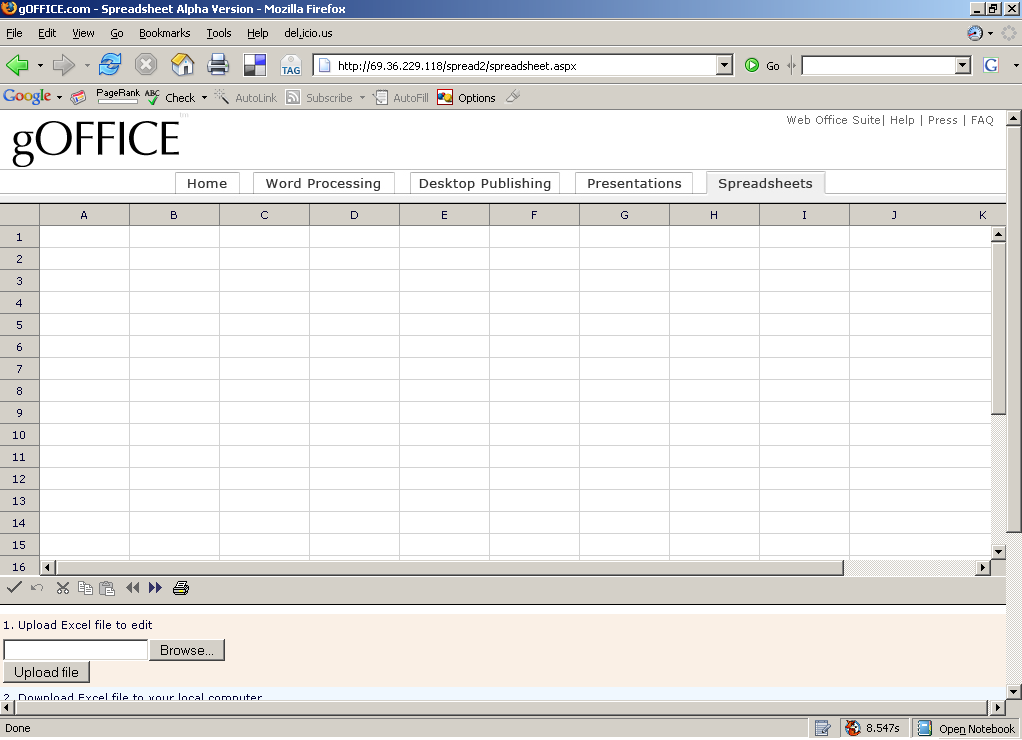The height and width of the screenshot is (740, 1022).
Task: Open the Bookmarks menu
Action: click(164, 33)
